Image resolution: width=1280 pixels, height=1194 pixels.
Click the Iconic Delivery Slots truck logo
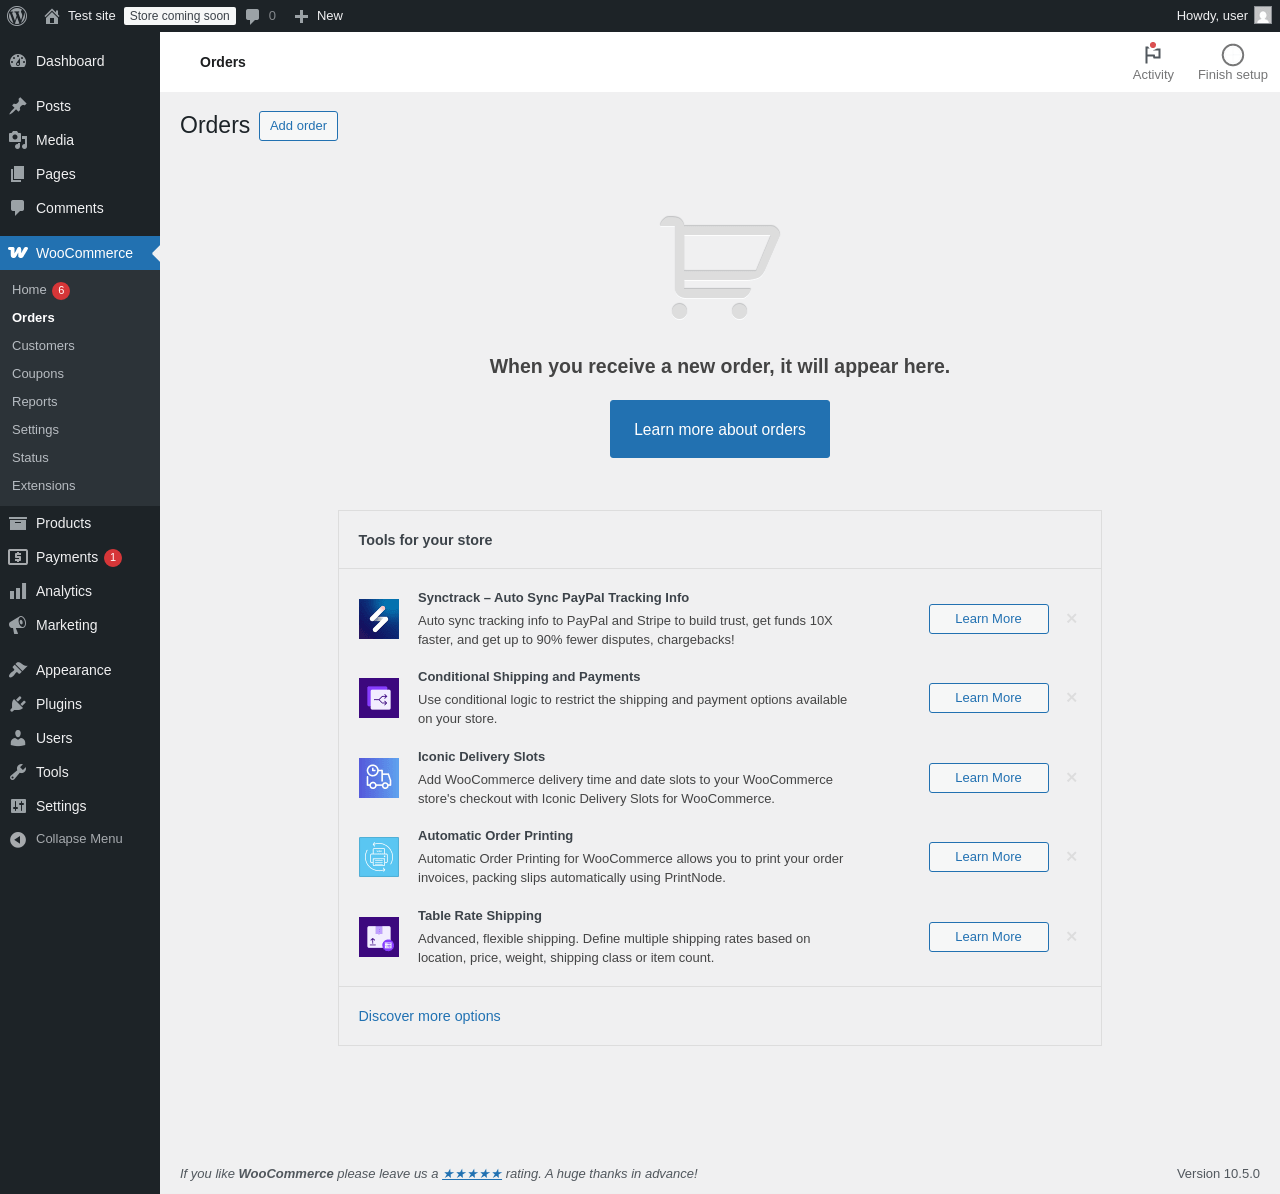[379, 778]
